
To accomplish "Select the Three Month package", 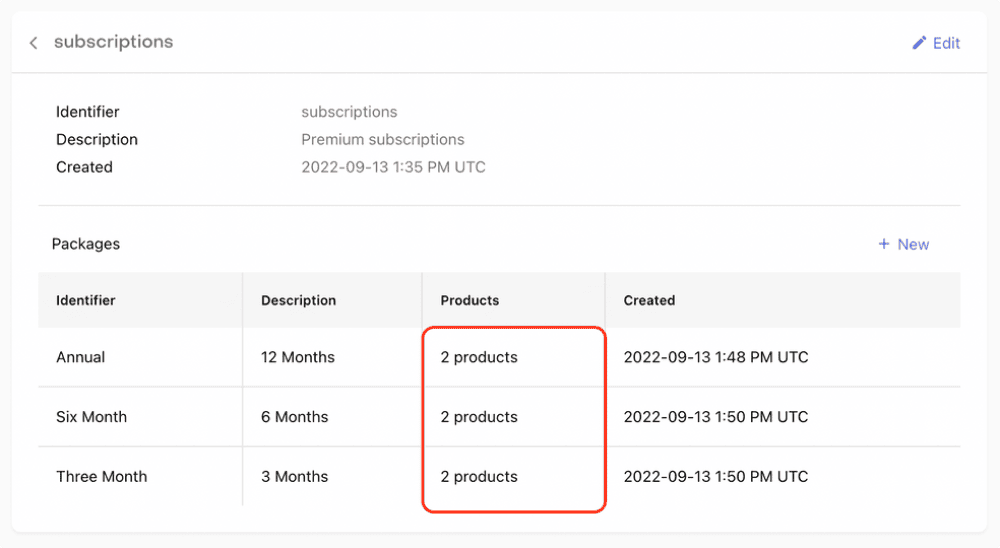I will [x=101, y=477].
